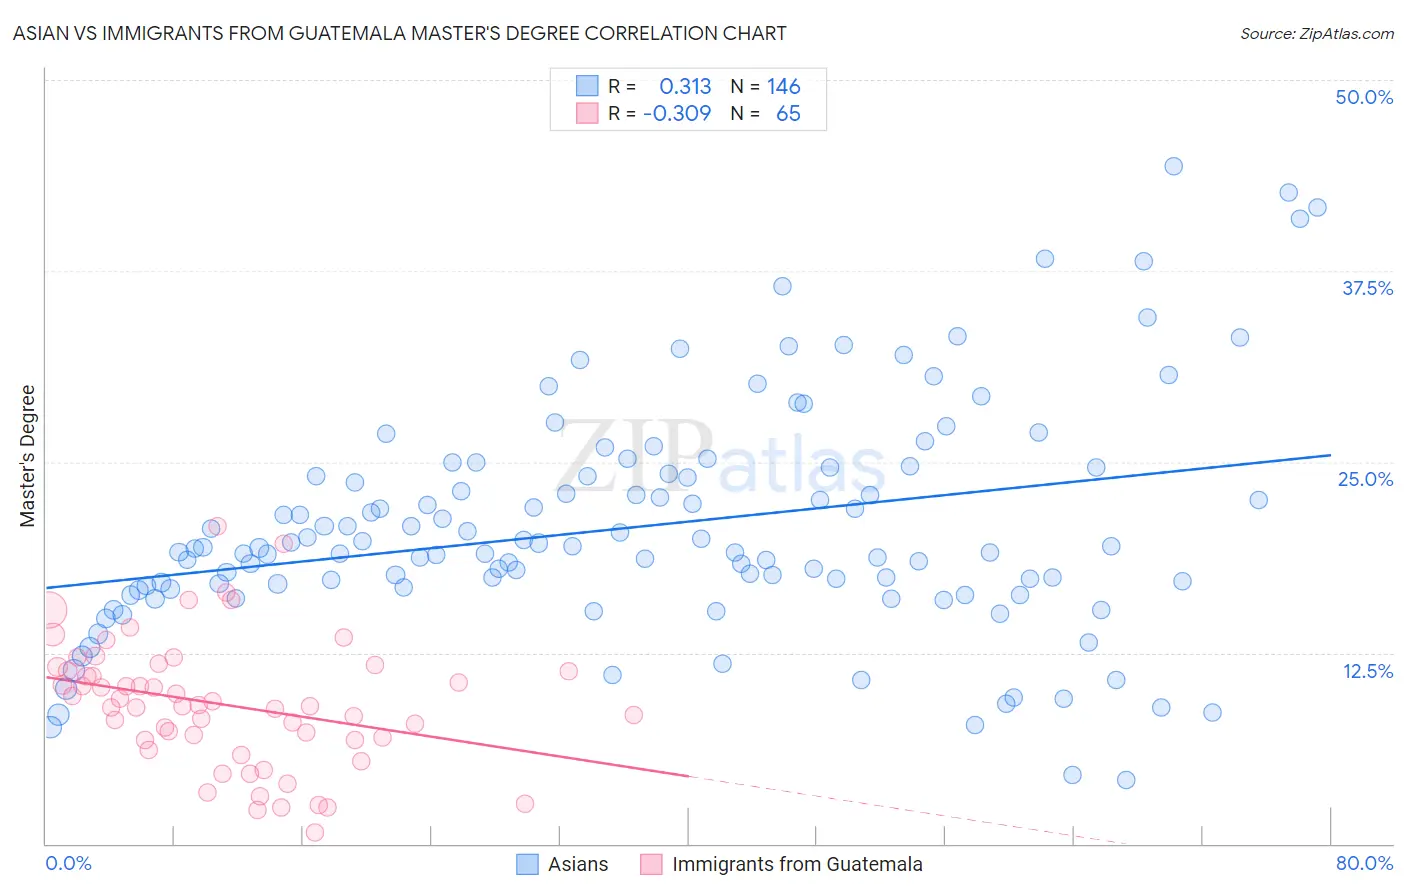The image size is (1406, 892).
Task: Open the Source: ZipAtlas.com link
Action: tap(1317, 33)
